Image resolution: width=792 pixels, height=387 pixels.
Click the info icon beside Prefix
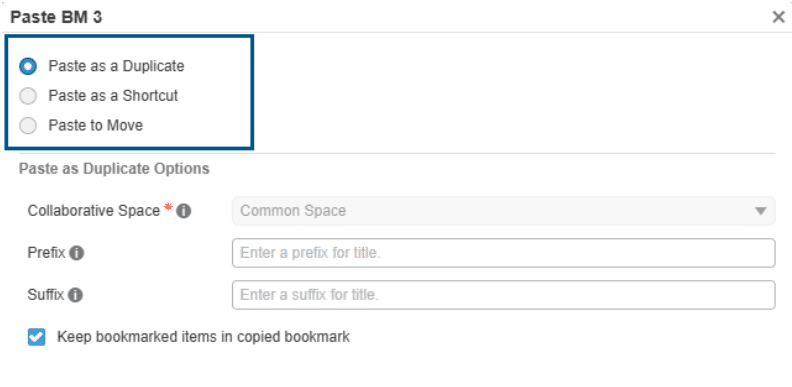point(76,253)
